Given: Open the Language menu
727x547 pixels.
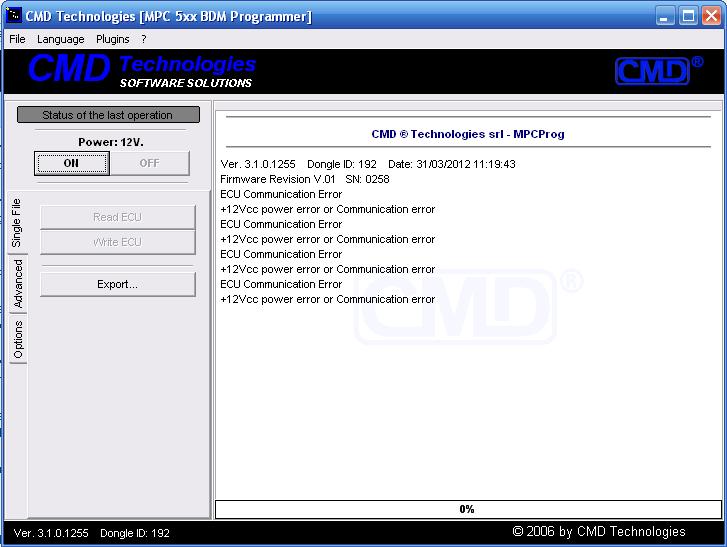Looking at the screenshot, I should tap(61, 39).
